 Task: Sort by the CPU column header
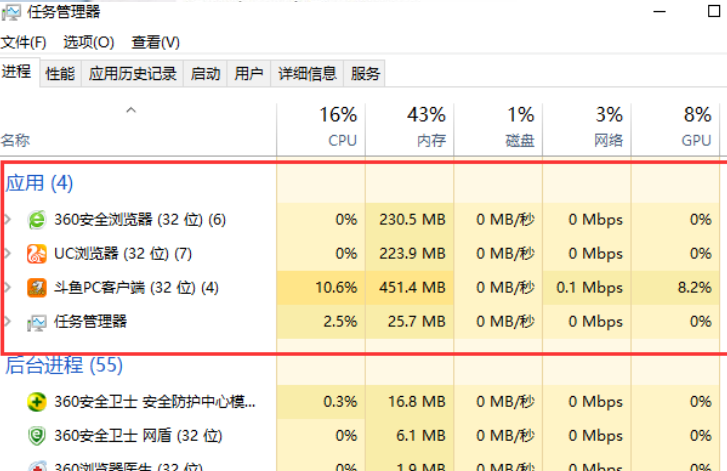(x=321, y=129)
